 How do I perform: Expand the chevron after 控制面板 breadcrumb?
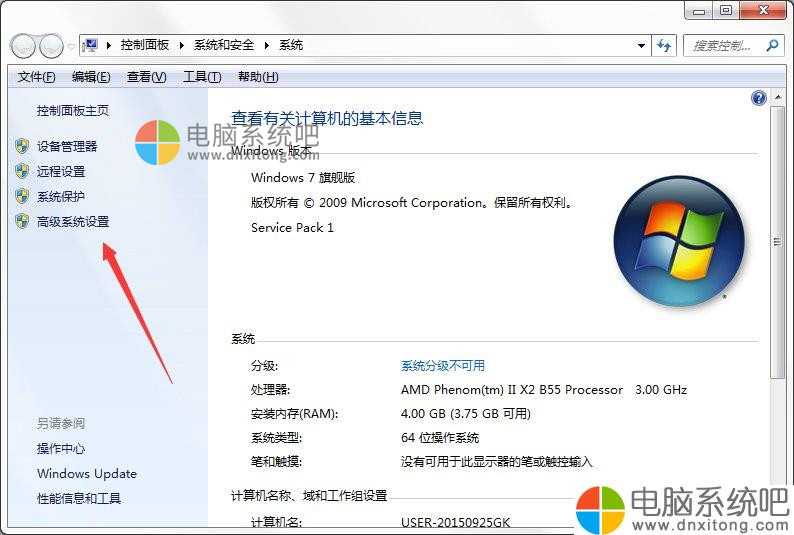[x=181, y=45]
